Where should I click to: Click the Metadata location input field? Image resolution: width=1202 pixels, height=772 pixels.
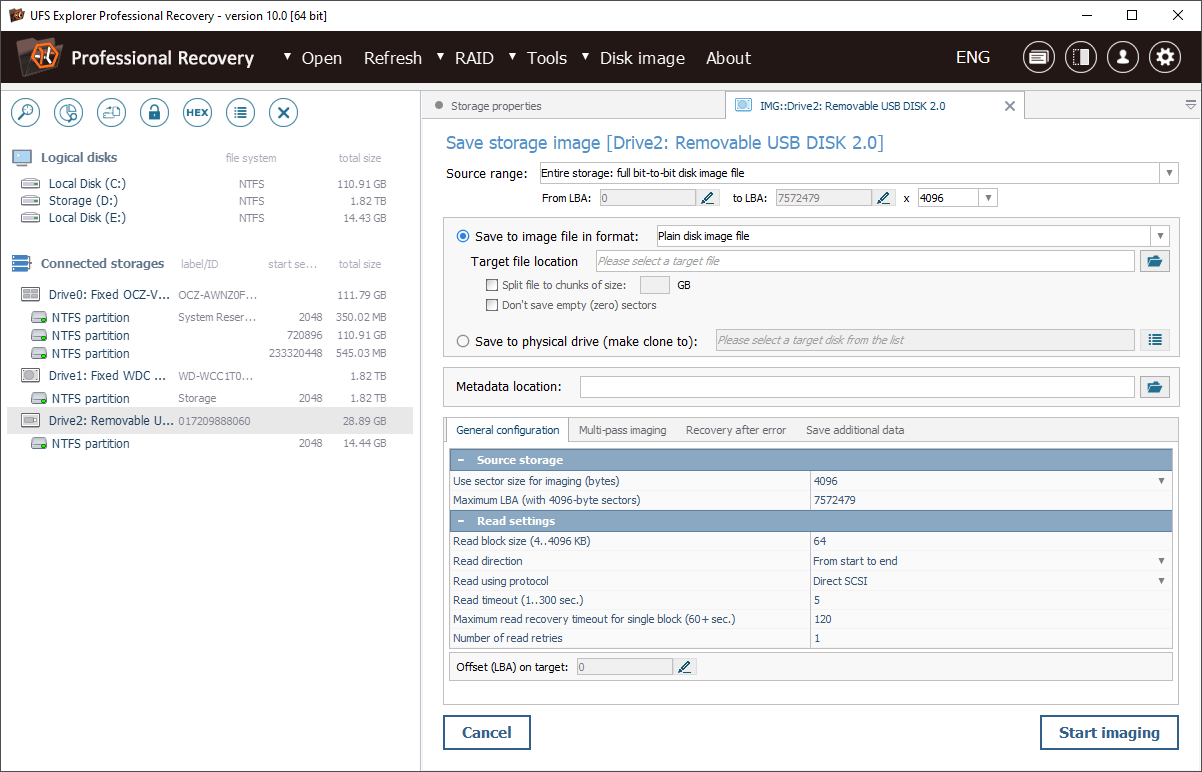click(857, 387)
